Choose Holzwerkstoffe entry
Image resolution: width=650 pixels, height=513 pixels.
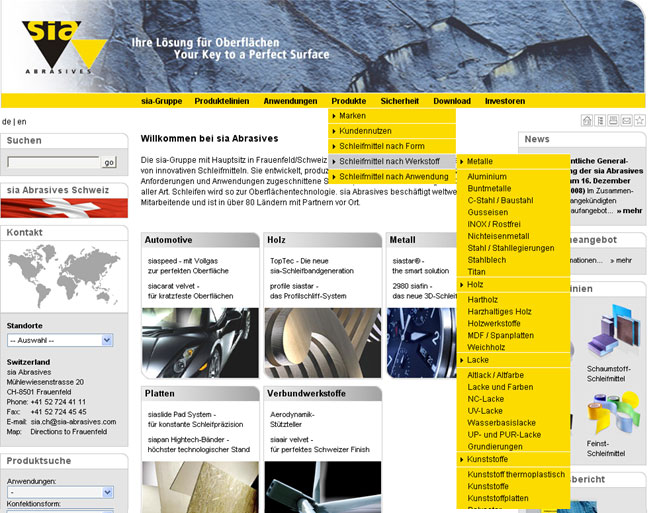click(494, 324)
